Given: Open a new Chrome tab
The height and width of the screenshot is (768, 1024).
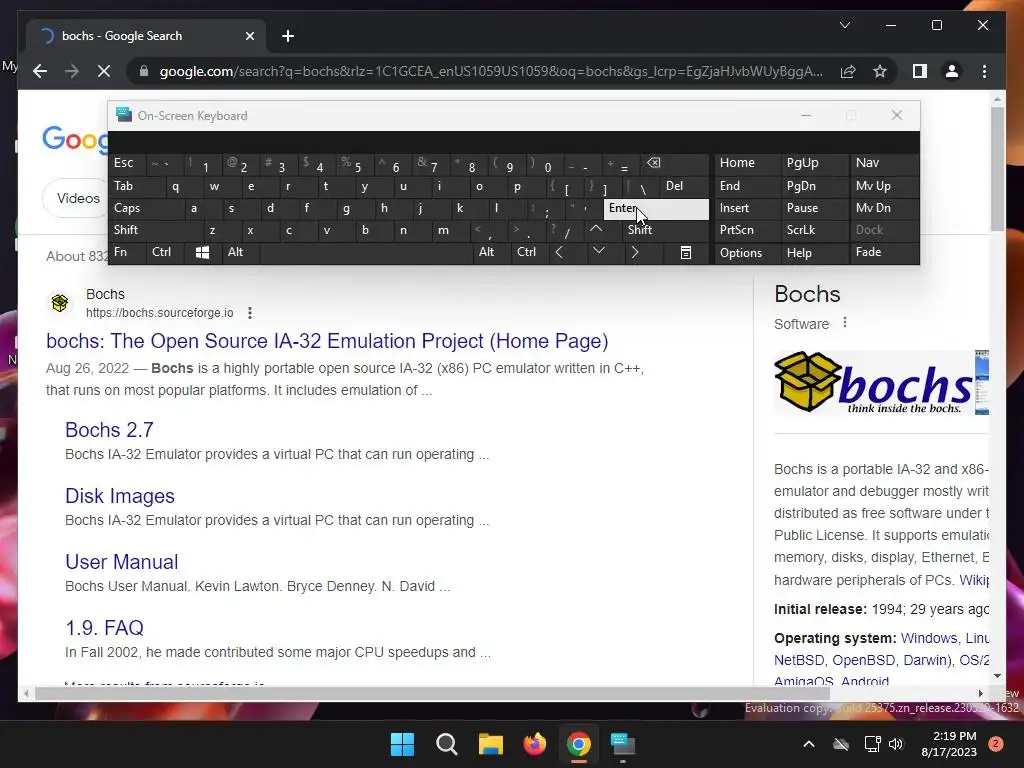Looking at the screenshot, I should click(288, 36).
